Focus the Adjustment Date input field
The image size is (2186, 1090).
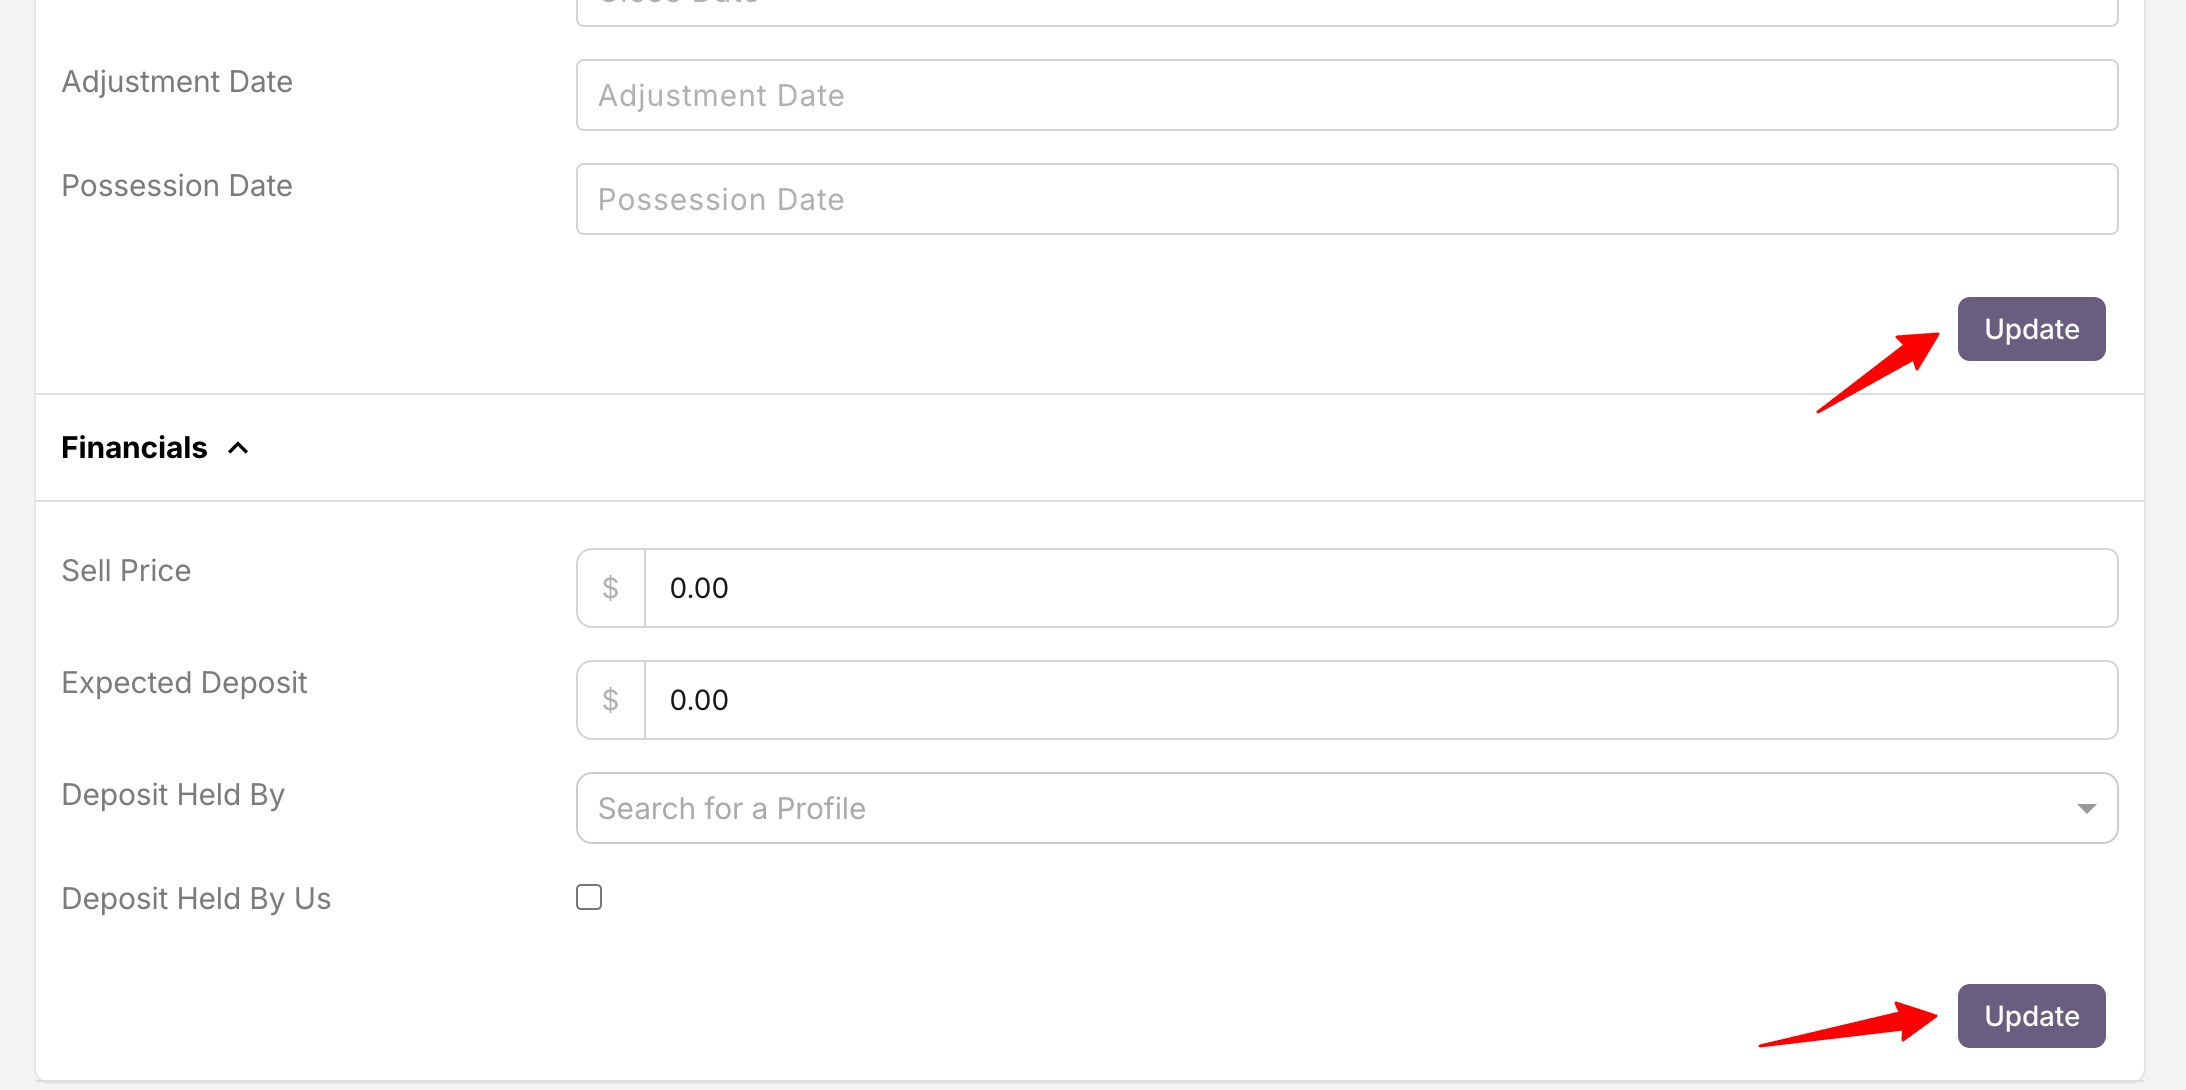(1346, 95)
